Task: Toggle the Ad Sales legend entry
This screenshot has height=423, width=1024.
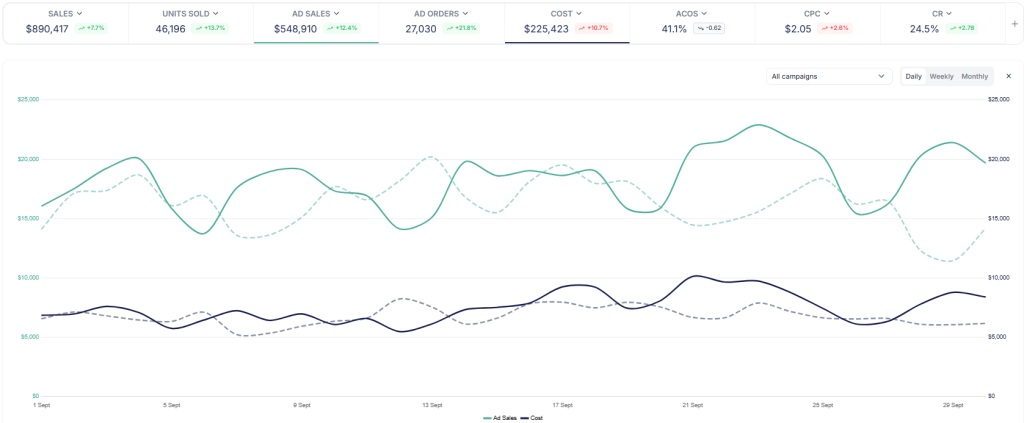Action: 499,417
